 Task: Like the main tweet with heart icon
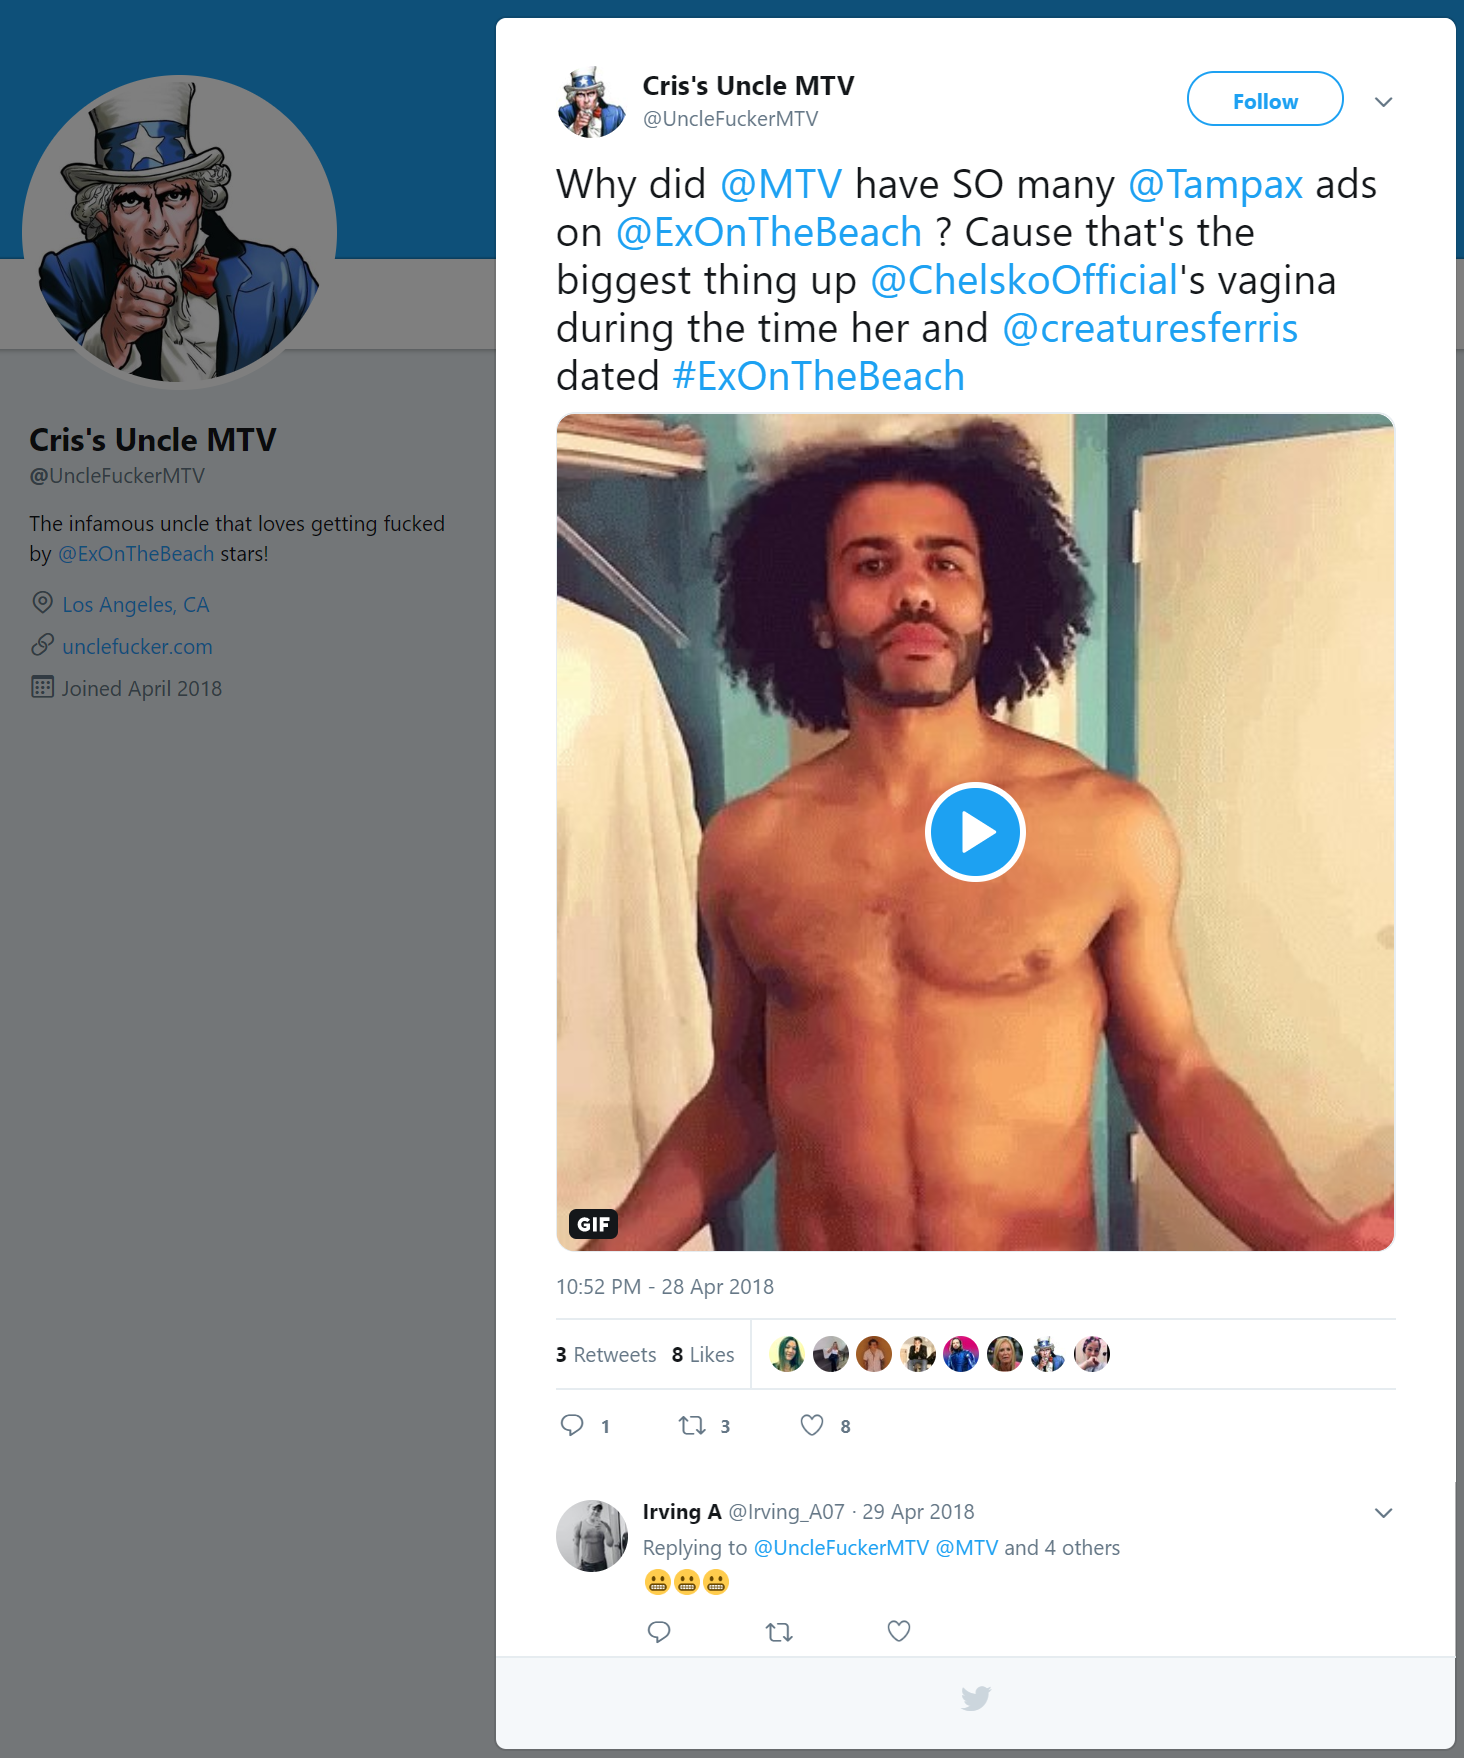click(x=812, y=1425)
